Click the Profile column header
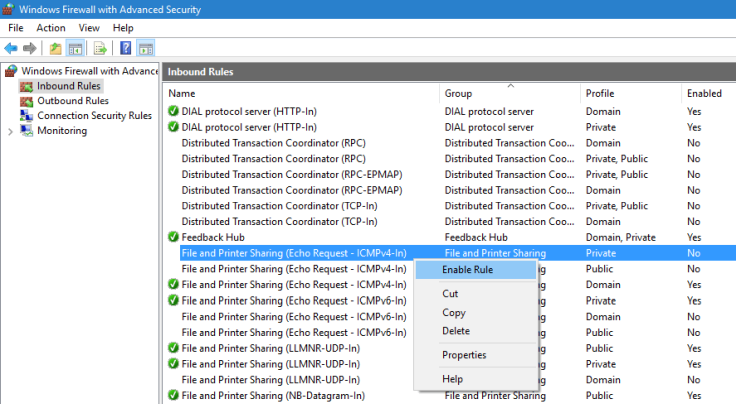Image resolution: width=736 pixels, height=404 pixels. pos(600,93)
